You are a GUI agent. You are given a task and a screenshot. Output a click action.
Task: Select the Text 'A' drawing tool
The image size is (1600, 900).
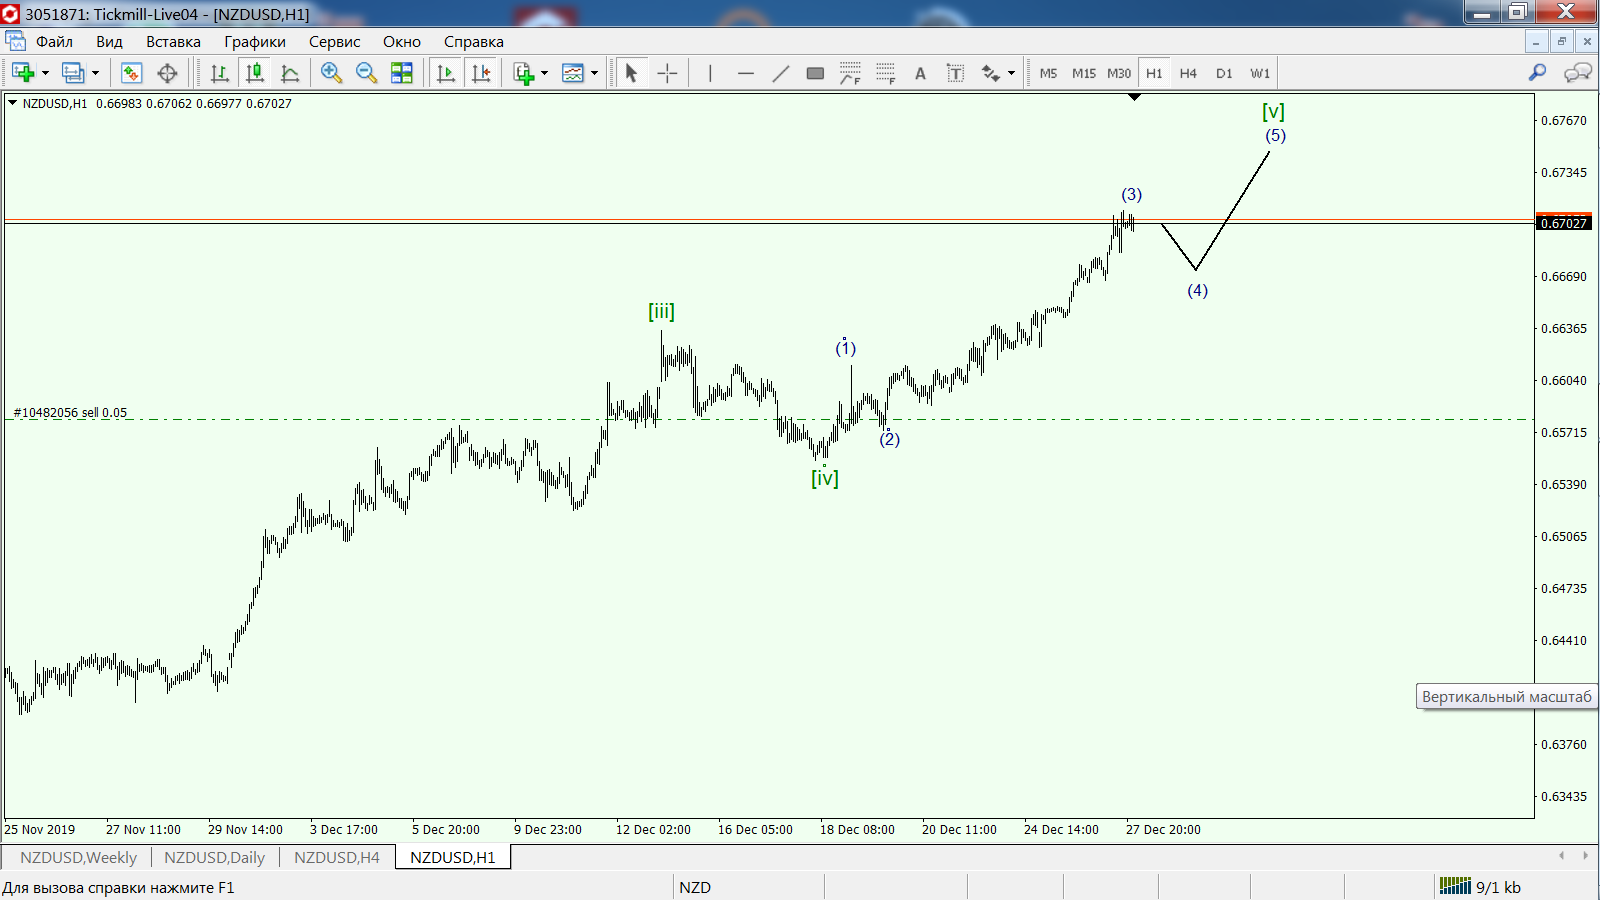click(920, 73)
